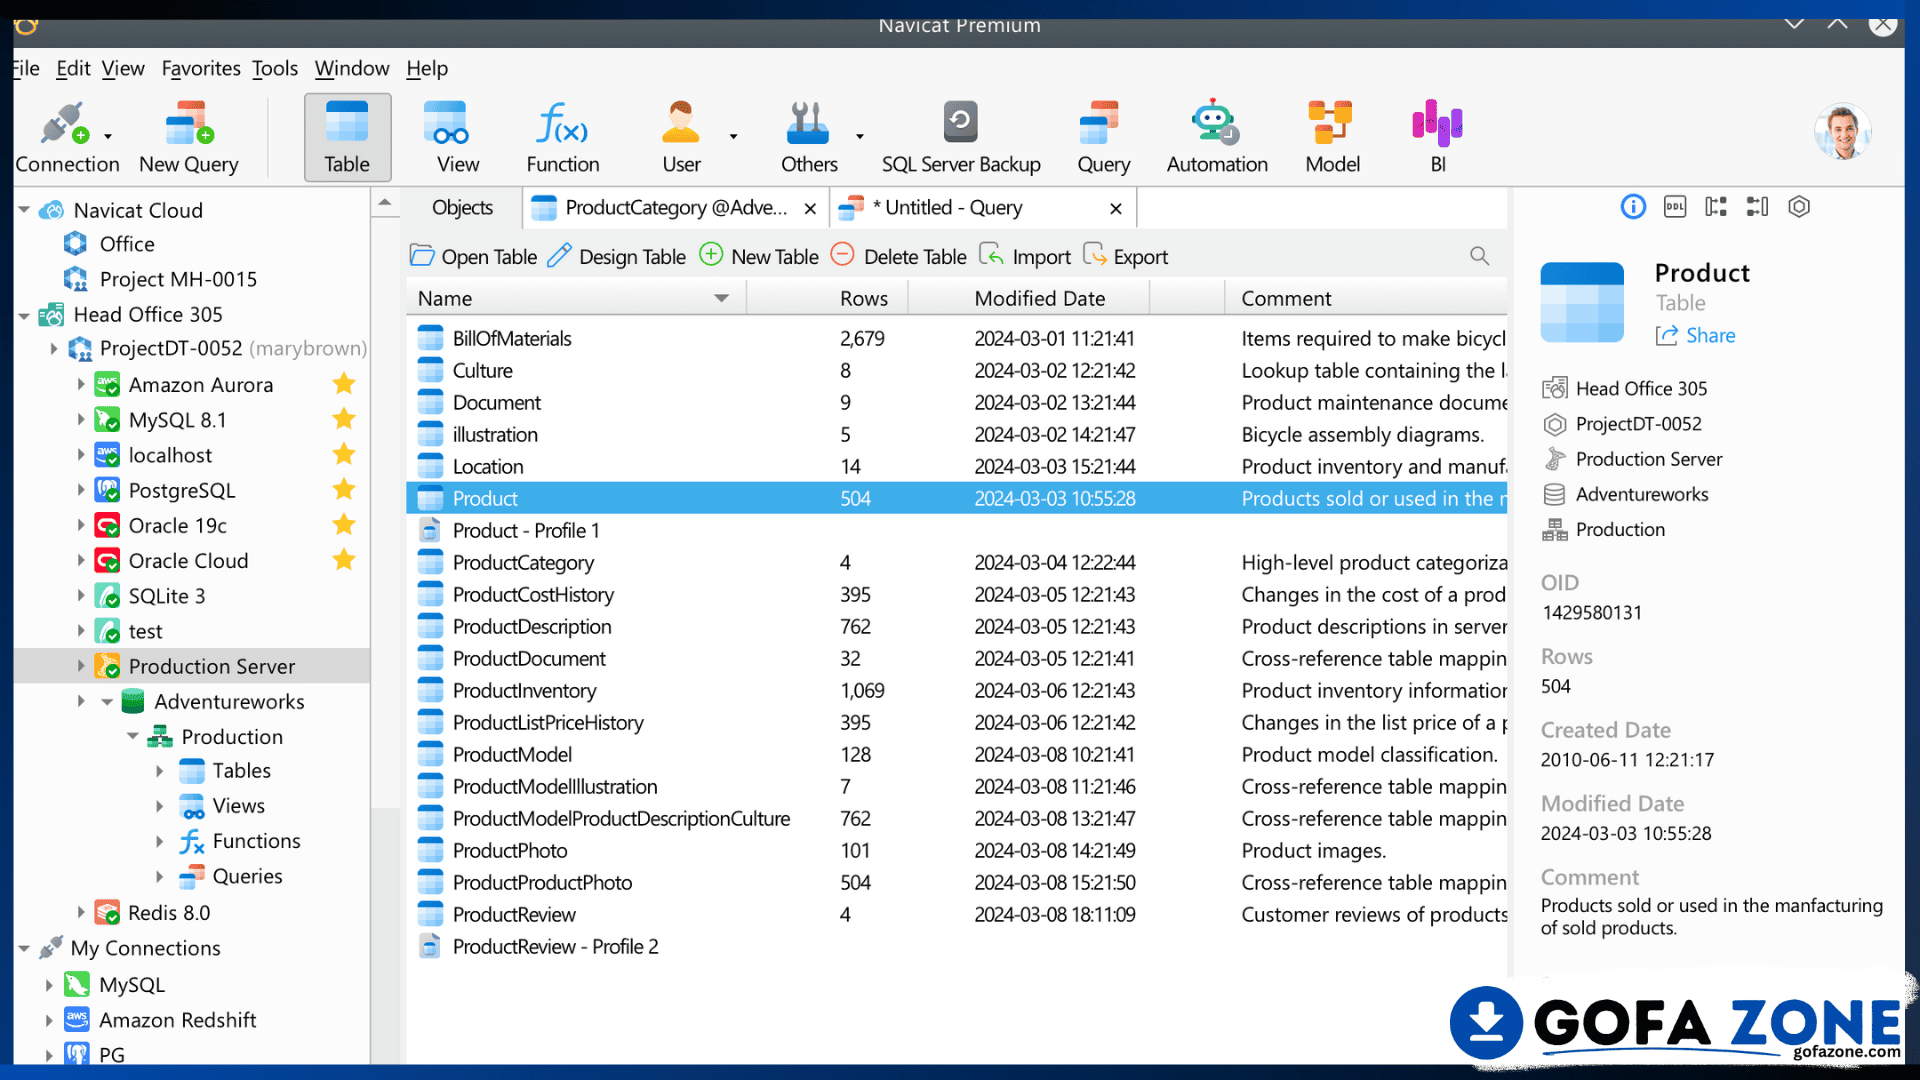The height and width of the screenshot is (1080, 1920).
Task: Click the Name column sort arrow
Action: point(721,298)
